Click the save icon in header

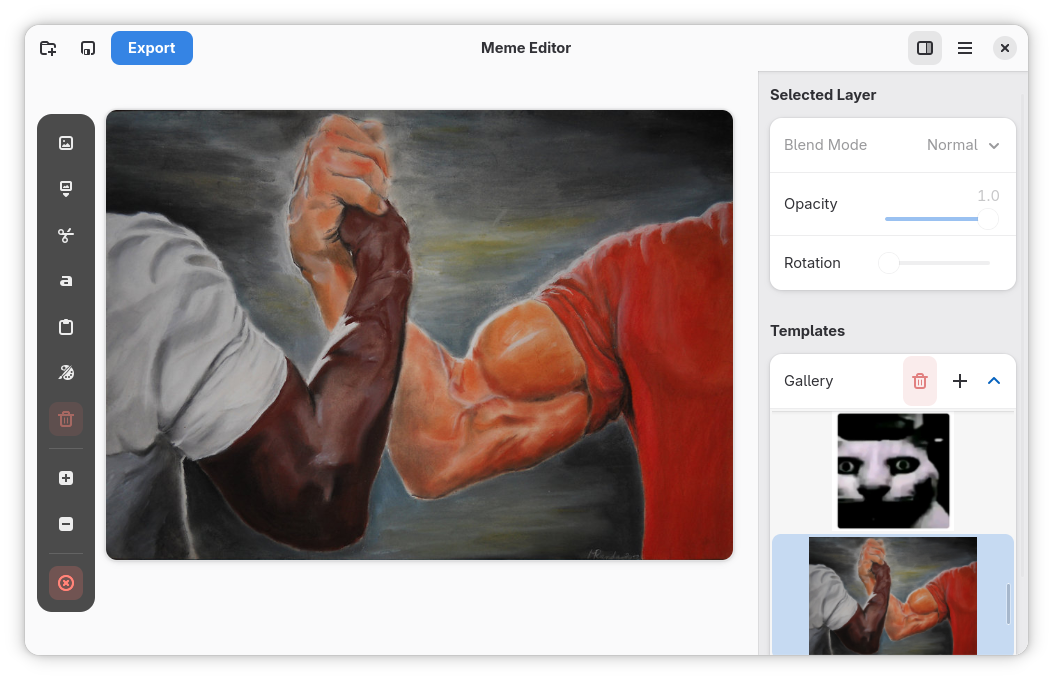(88, 48)
